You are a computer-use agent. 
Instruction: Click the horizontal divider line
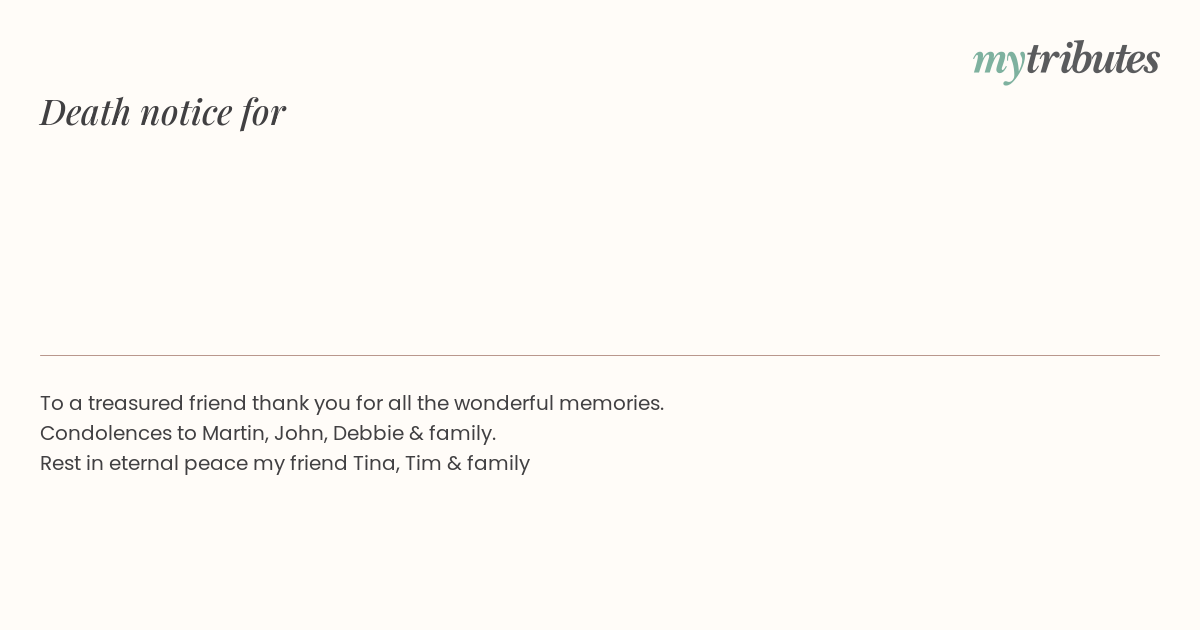coord(600,355)
